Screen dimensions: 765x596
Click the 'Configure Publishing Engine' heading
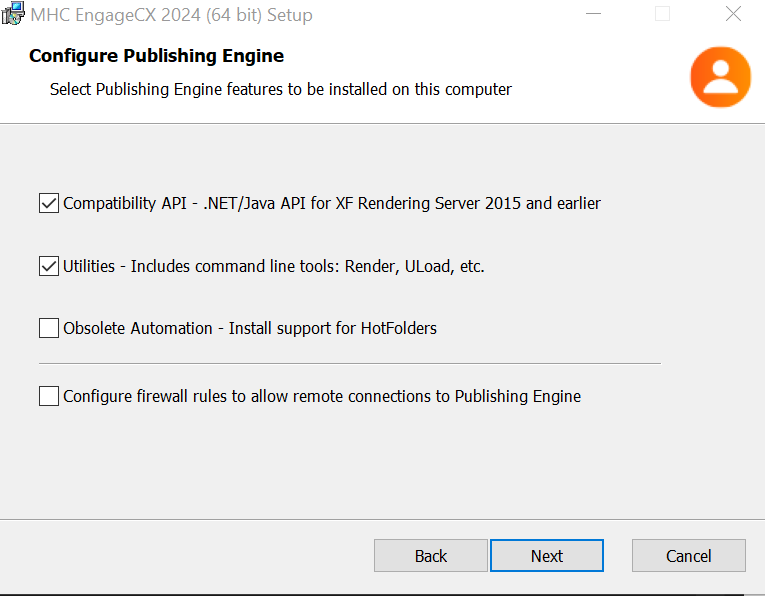tap(156, 56)
